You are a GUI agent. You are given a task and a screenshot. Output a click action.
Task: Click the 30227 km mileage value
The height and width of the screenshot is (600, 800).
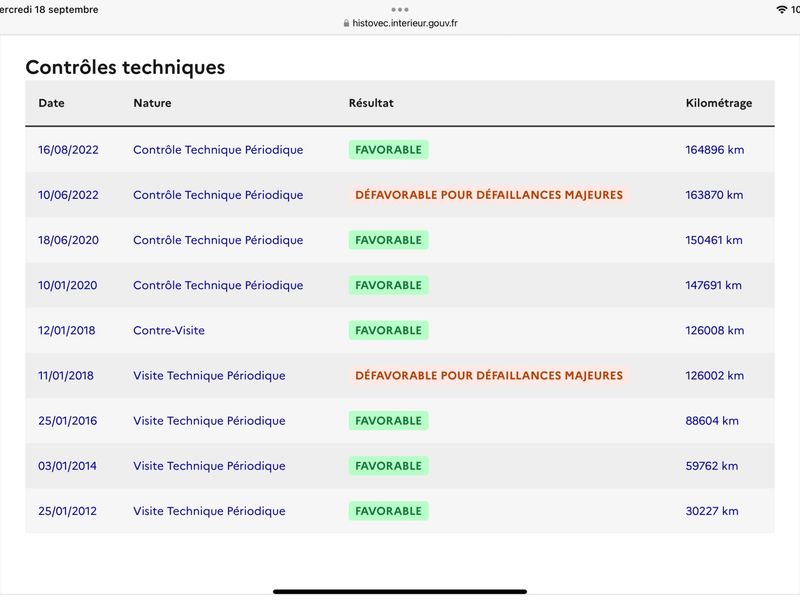[x=712, y=511]
